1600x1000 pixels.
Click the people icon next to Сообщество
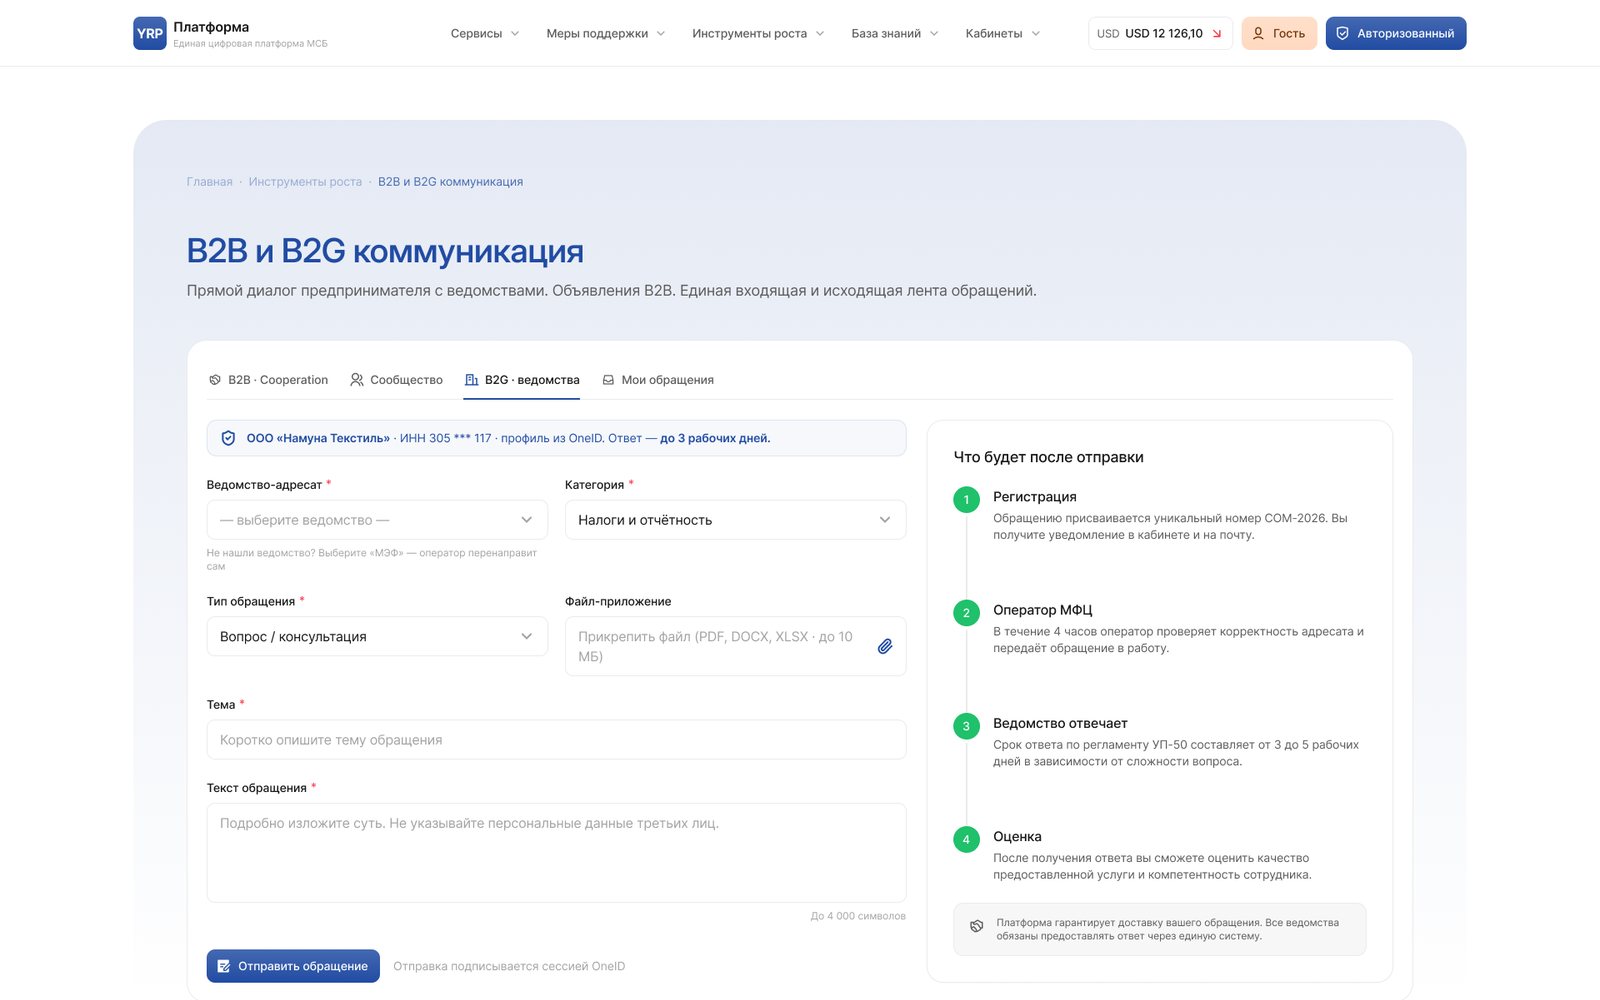tap(357, 380)
